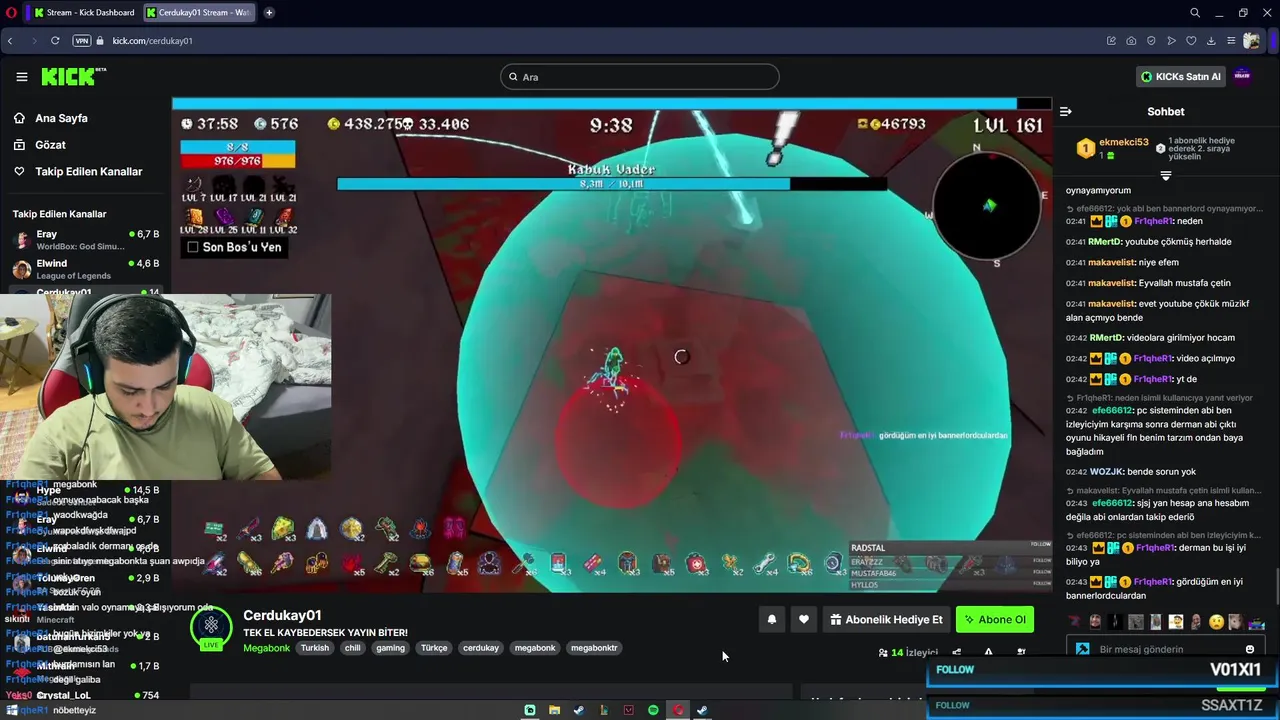Viewport: 1280px width, 720px height.
Task: Click the Turkish tag
Action: [x=315, y=648]
